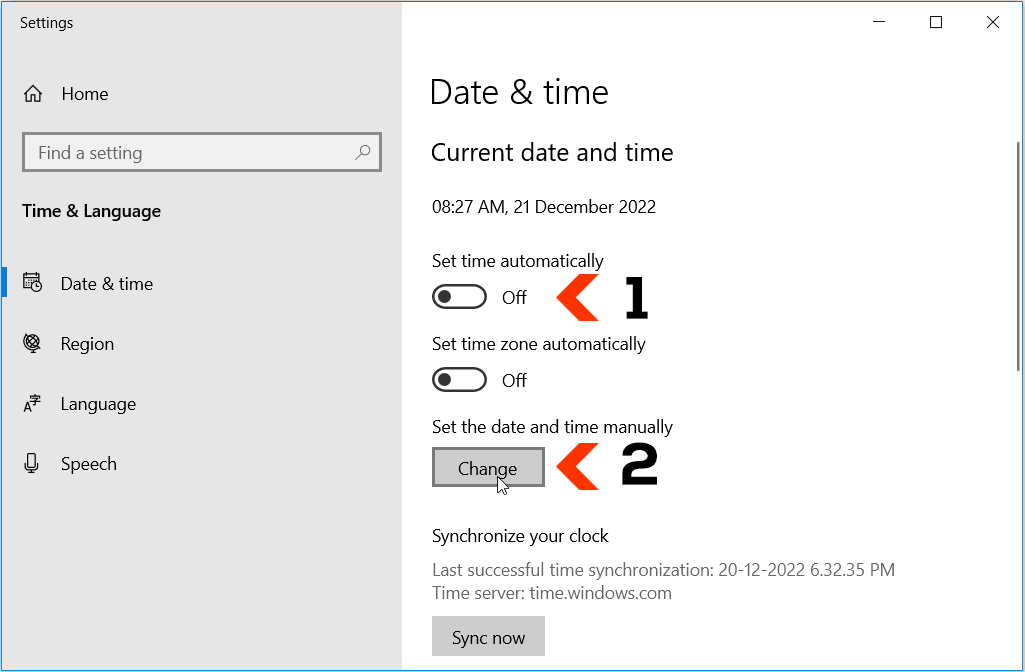Click the Speech microphone icon
The image size is (1025, 672).
(x=33, y=463)
